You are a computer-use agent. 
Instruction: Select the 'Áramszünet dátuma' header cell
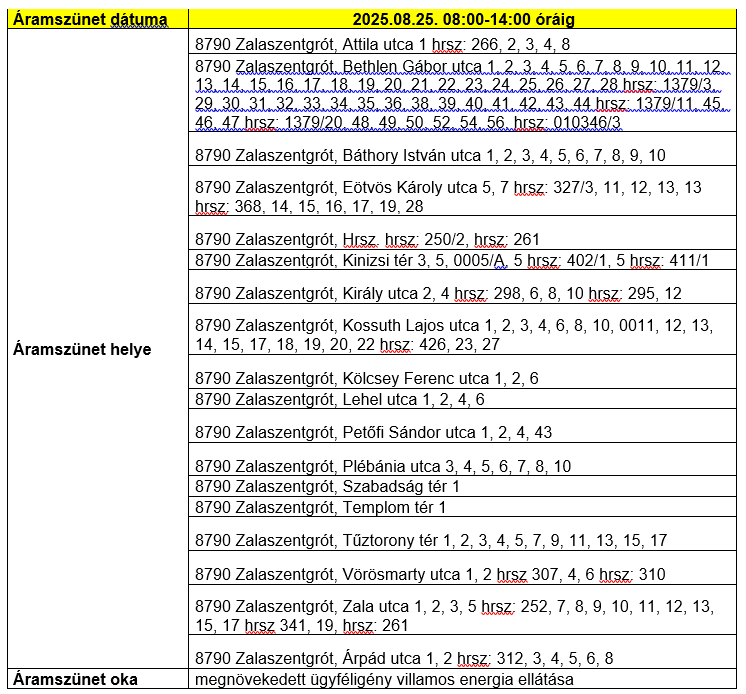click(x=98, y=19)
